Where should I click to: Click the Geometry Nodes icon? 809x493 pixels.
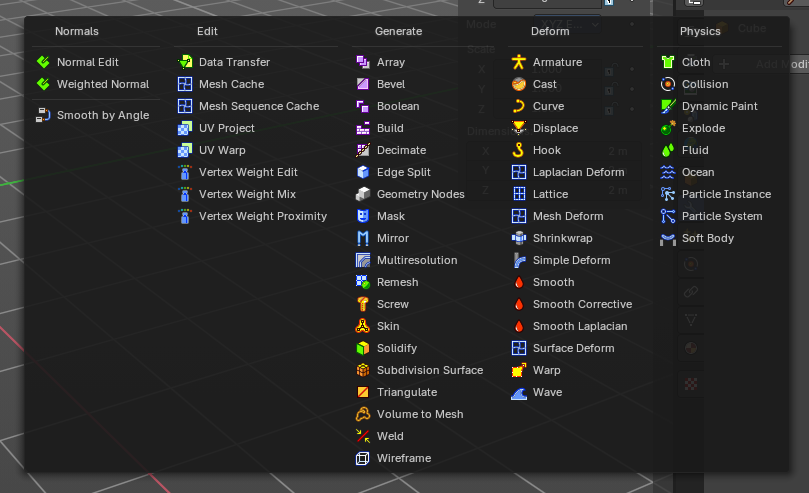(x=363, y=194)
